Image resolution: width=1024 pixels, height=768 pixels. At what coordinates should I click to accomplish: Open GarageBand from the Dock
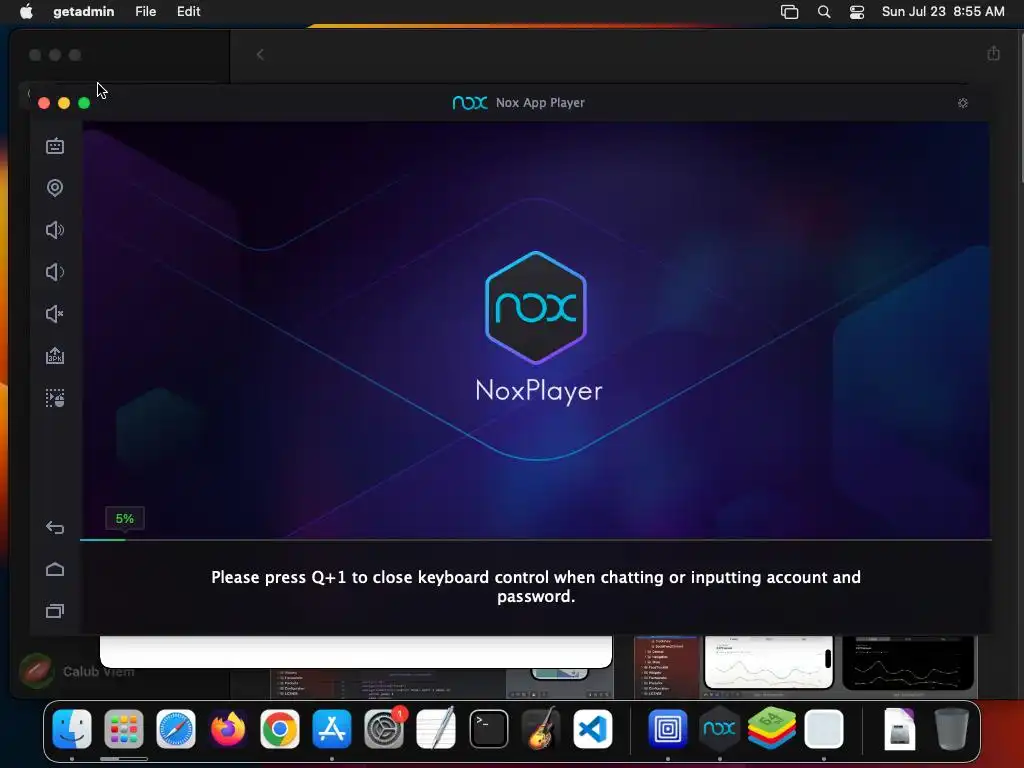pyautogui.click(x=541, y=729)
